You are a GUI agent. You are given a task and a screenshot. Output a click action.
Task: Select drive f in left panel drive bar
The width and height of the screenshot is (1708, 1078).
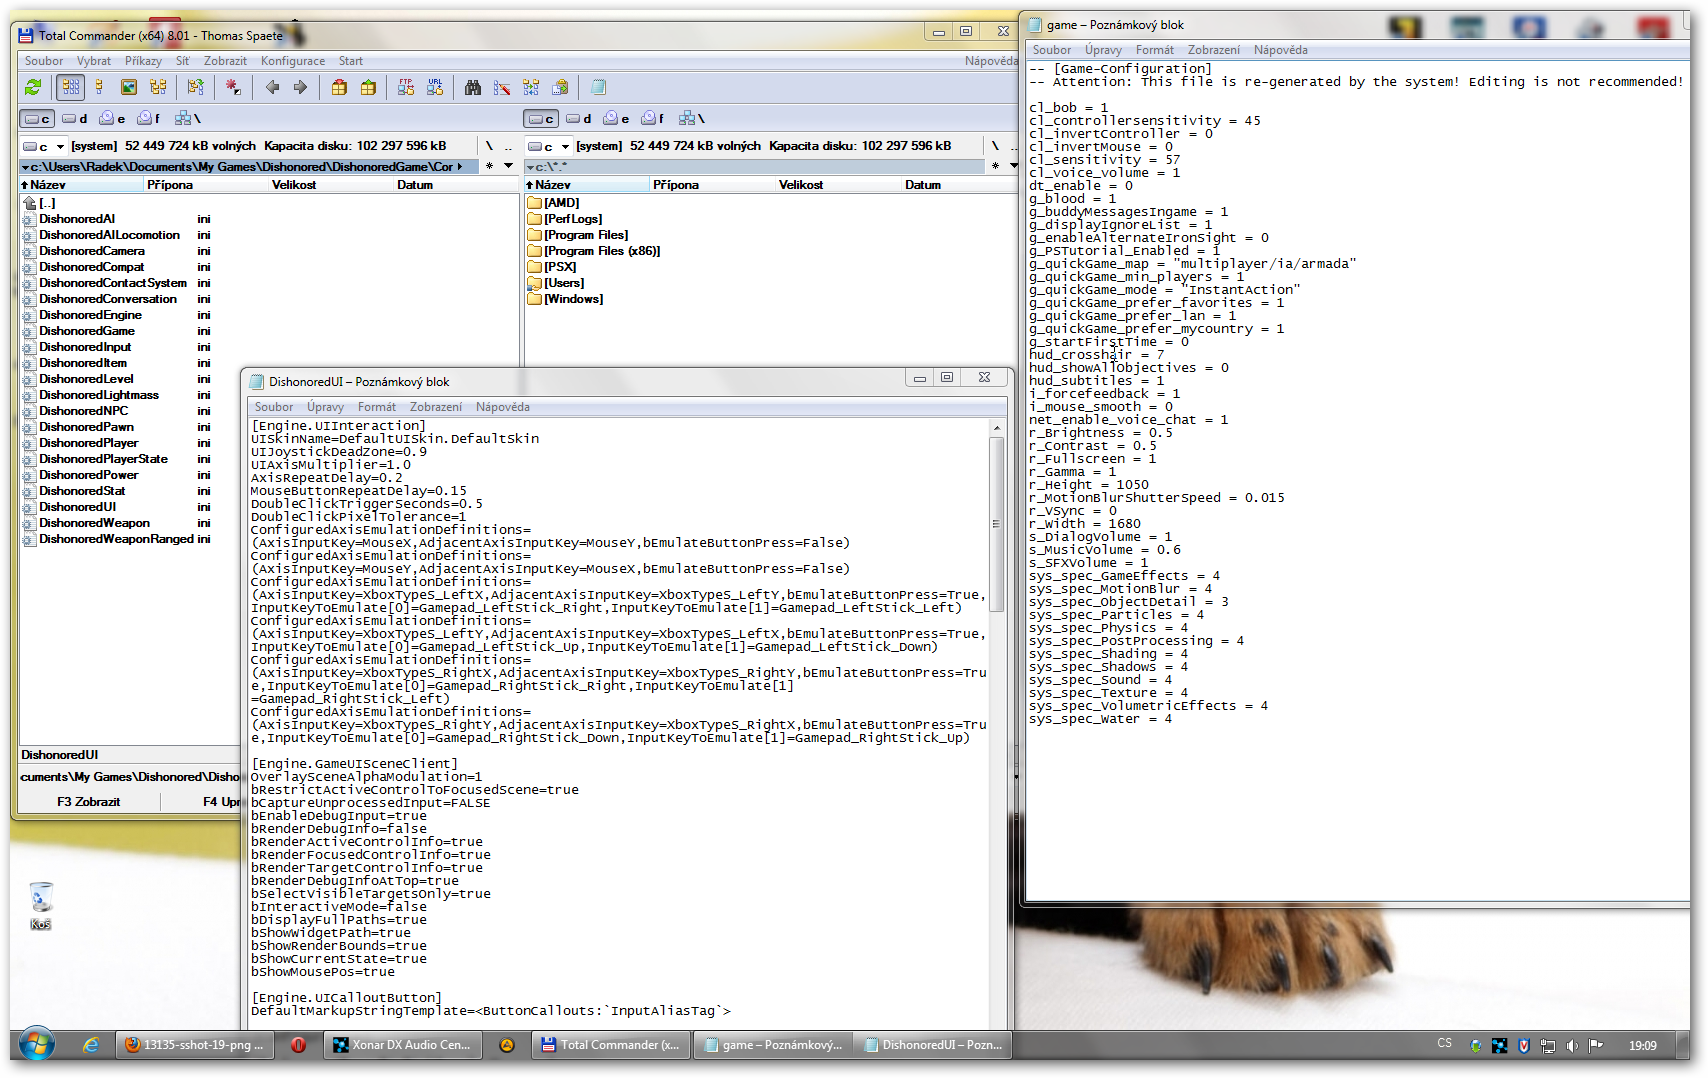pyautogui.click(x=149, y=119)
